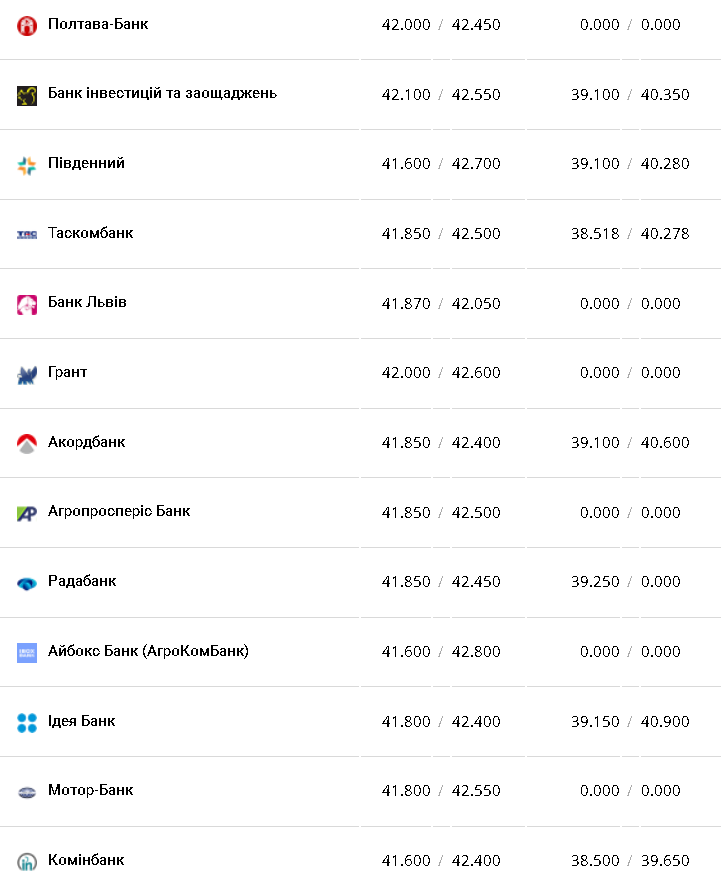Click the Агропросперіс Банк logo icon
Image resolution: width=721 pixels, height=888 pixels.
coord(27,514)
